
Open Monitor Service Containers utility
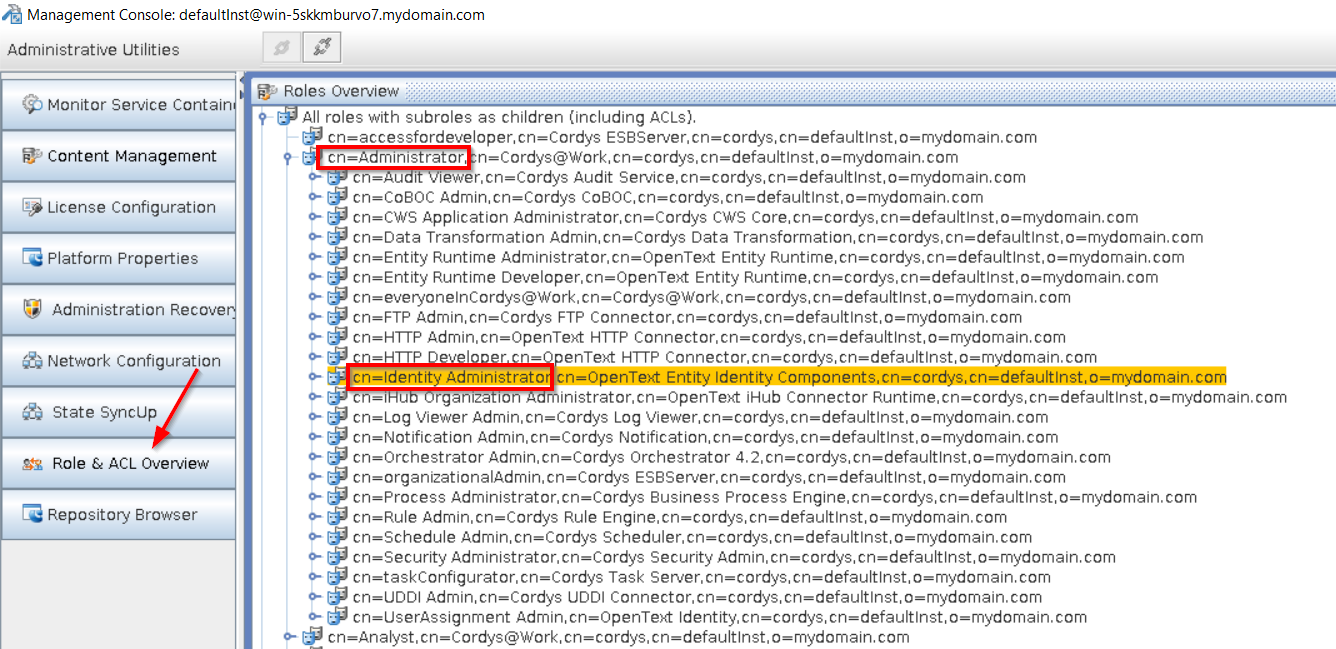[x=118, y=105]
